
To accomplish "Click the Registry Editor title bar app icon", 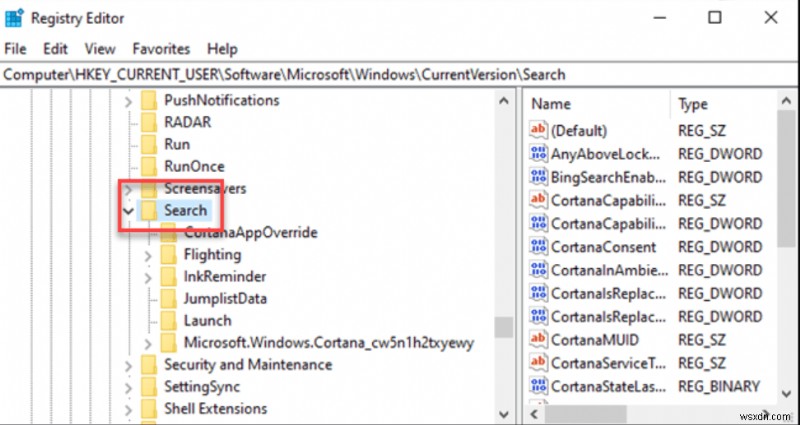I will [14, 18].
